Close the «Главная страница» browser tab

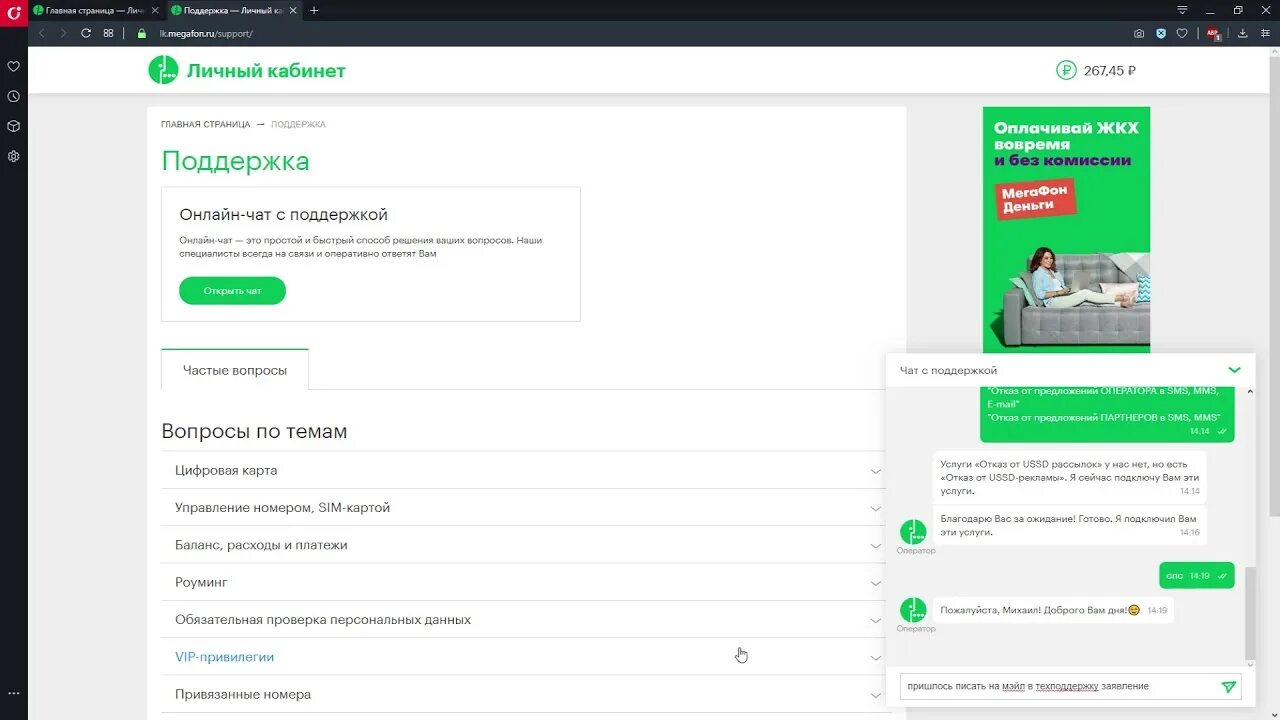155,10
